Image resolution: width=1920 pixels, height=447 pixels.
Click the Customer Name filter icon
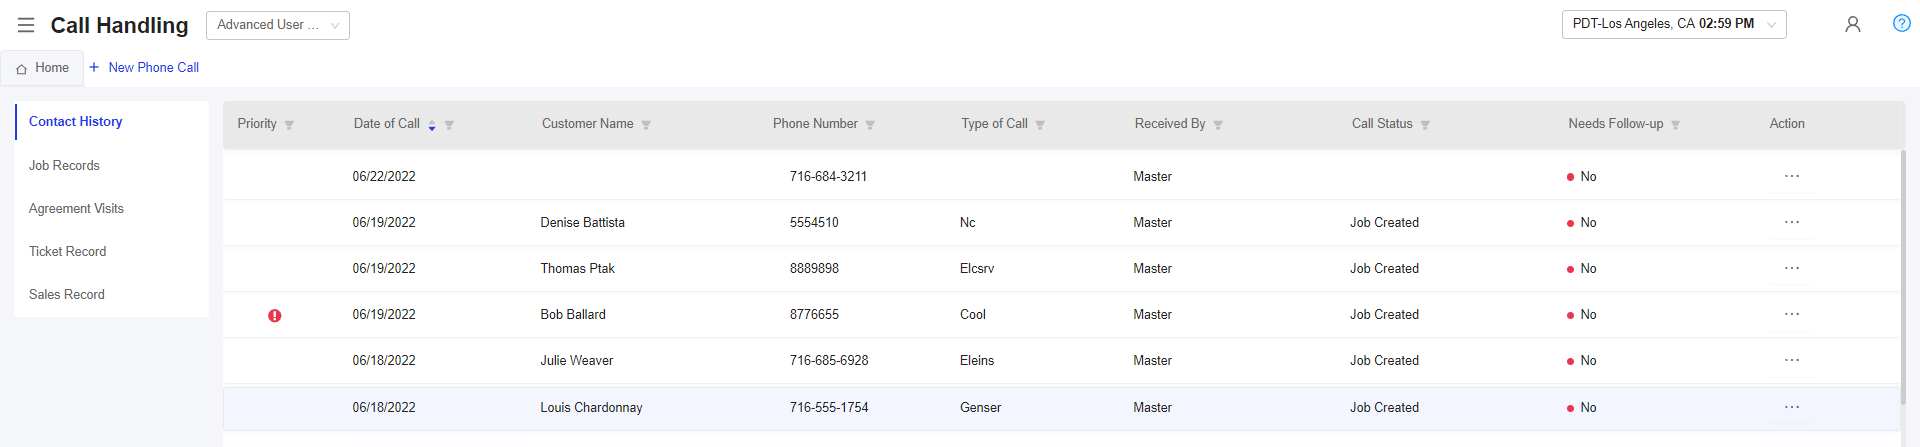(646, 125)
